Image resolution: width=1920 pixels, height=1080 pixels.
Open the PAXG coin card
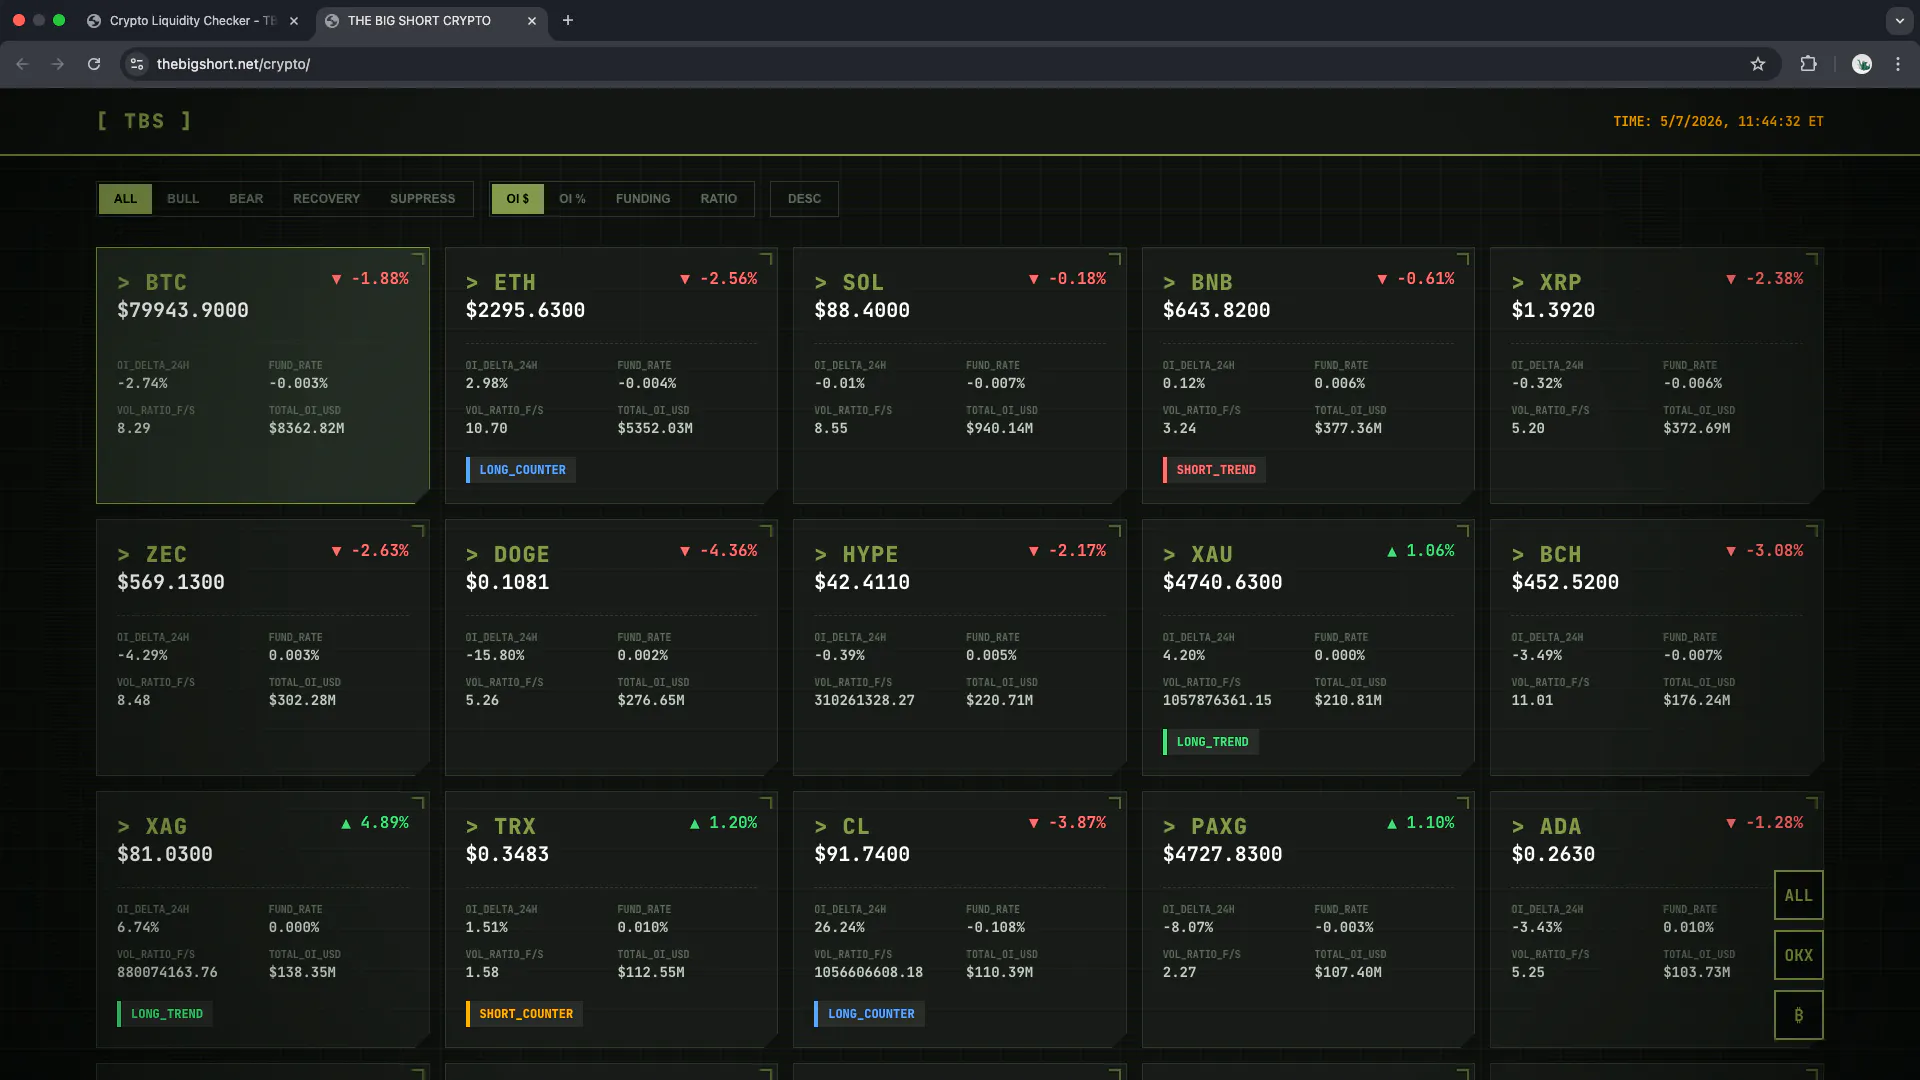[x=1308, y=919]
